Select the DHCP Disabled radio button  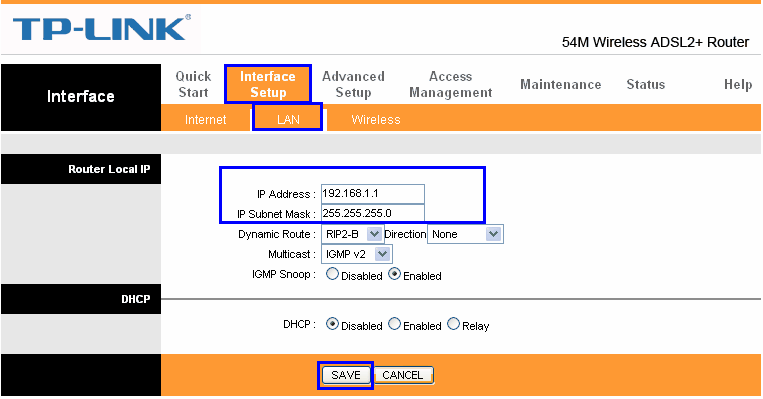(x=332, y=324)
